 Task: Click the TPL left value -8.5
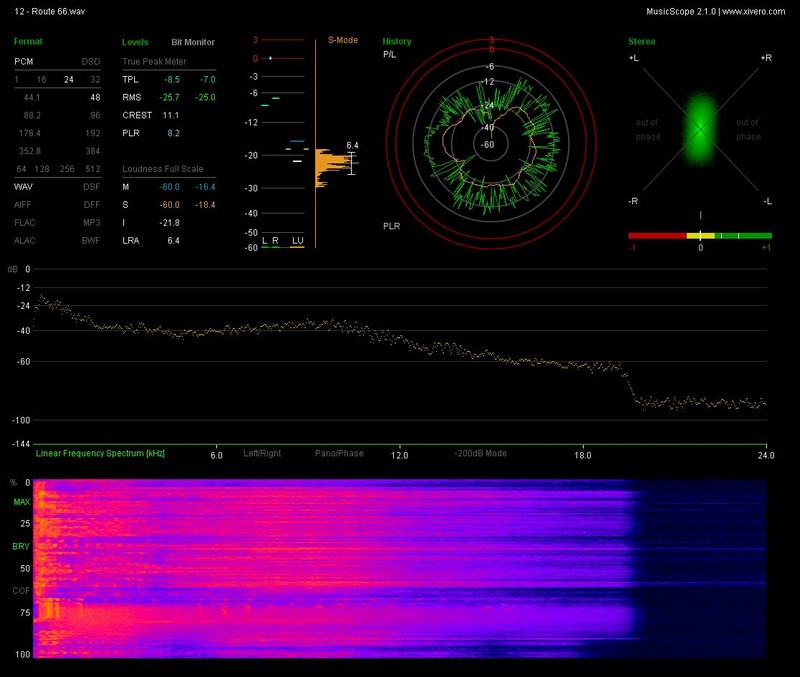pyautogui.click(x=172, y=80)
